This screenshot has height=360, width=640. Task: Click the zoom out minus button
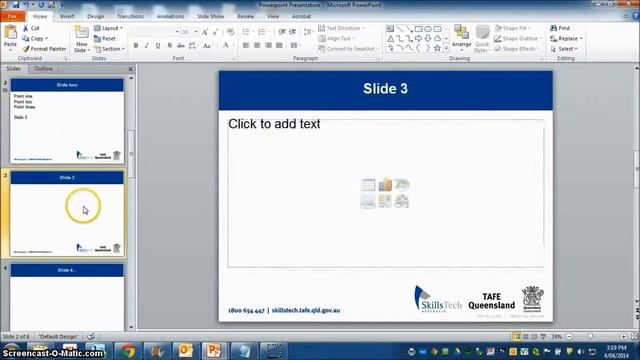[x=569, y=336]
